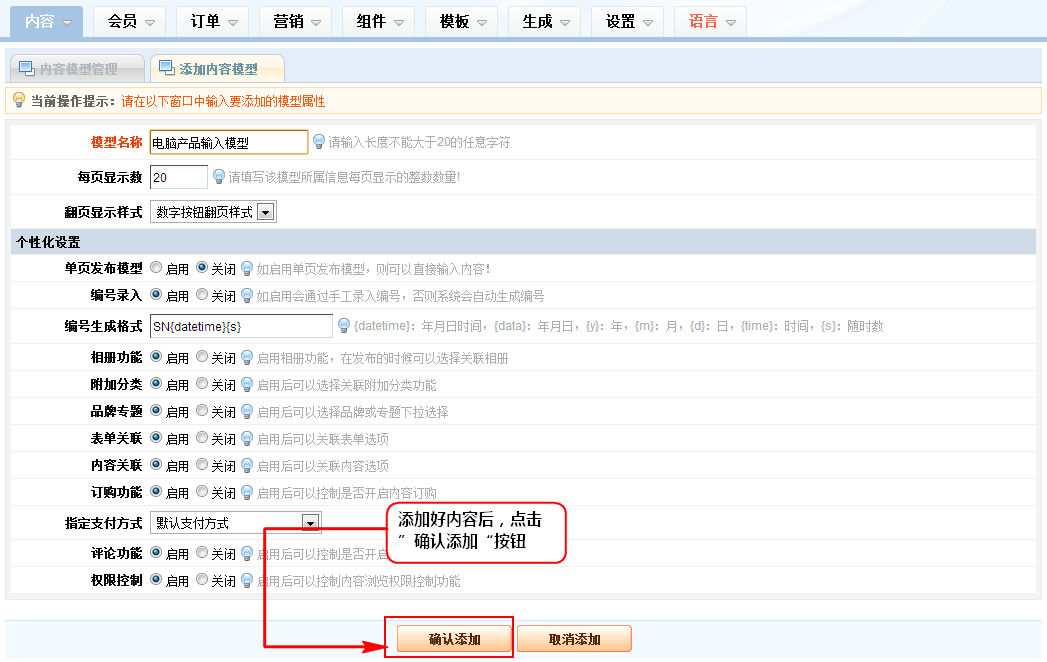Click the 编号生成格式 input field
Viewport: 1047px width, 662px height.
point(240,327)
